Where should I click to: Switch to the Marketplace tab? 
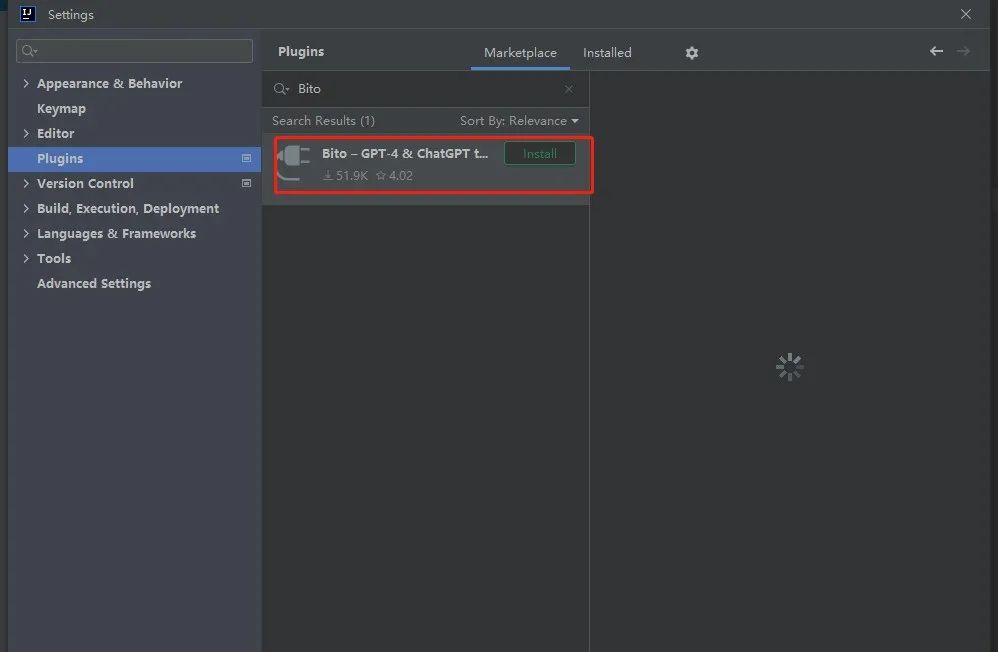[520, 53]
